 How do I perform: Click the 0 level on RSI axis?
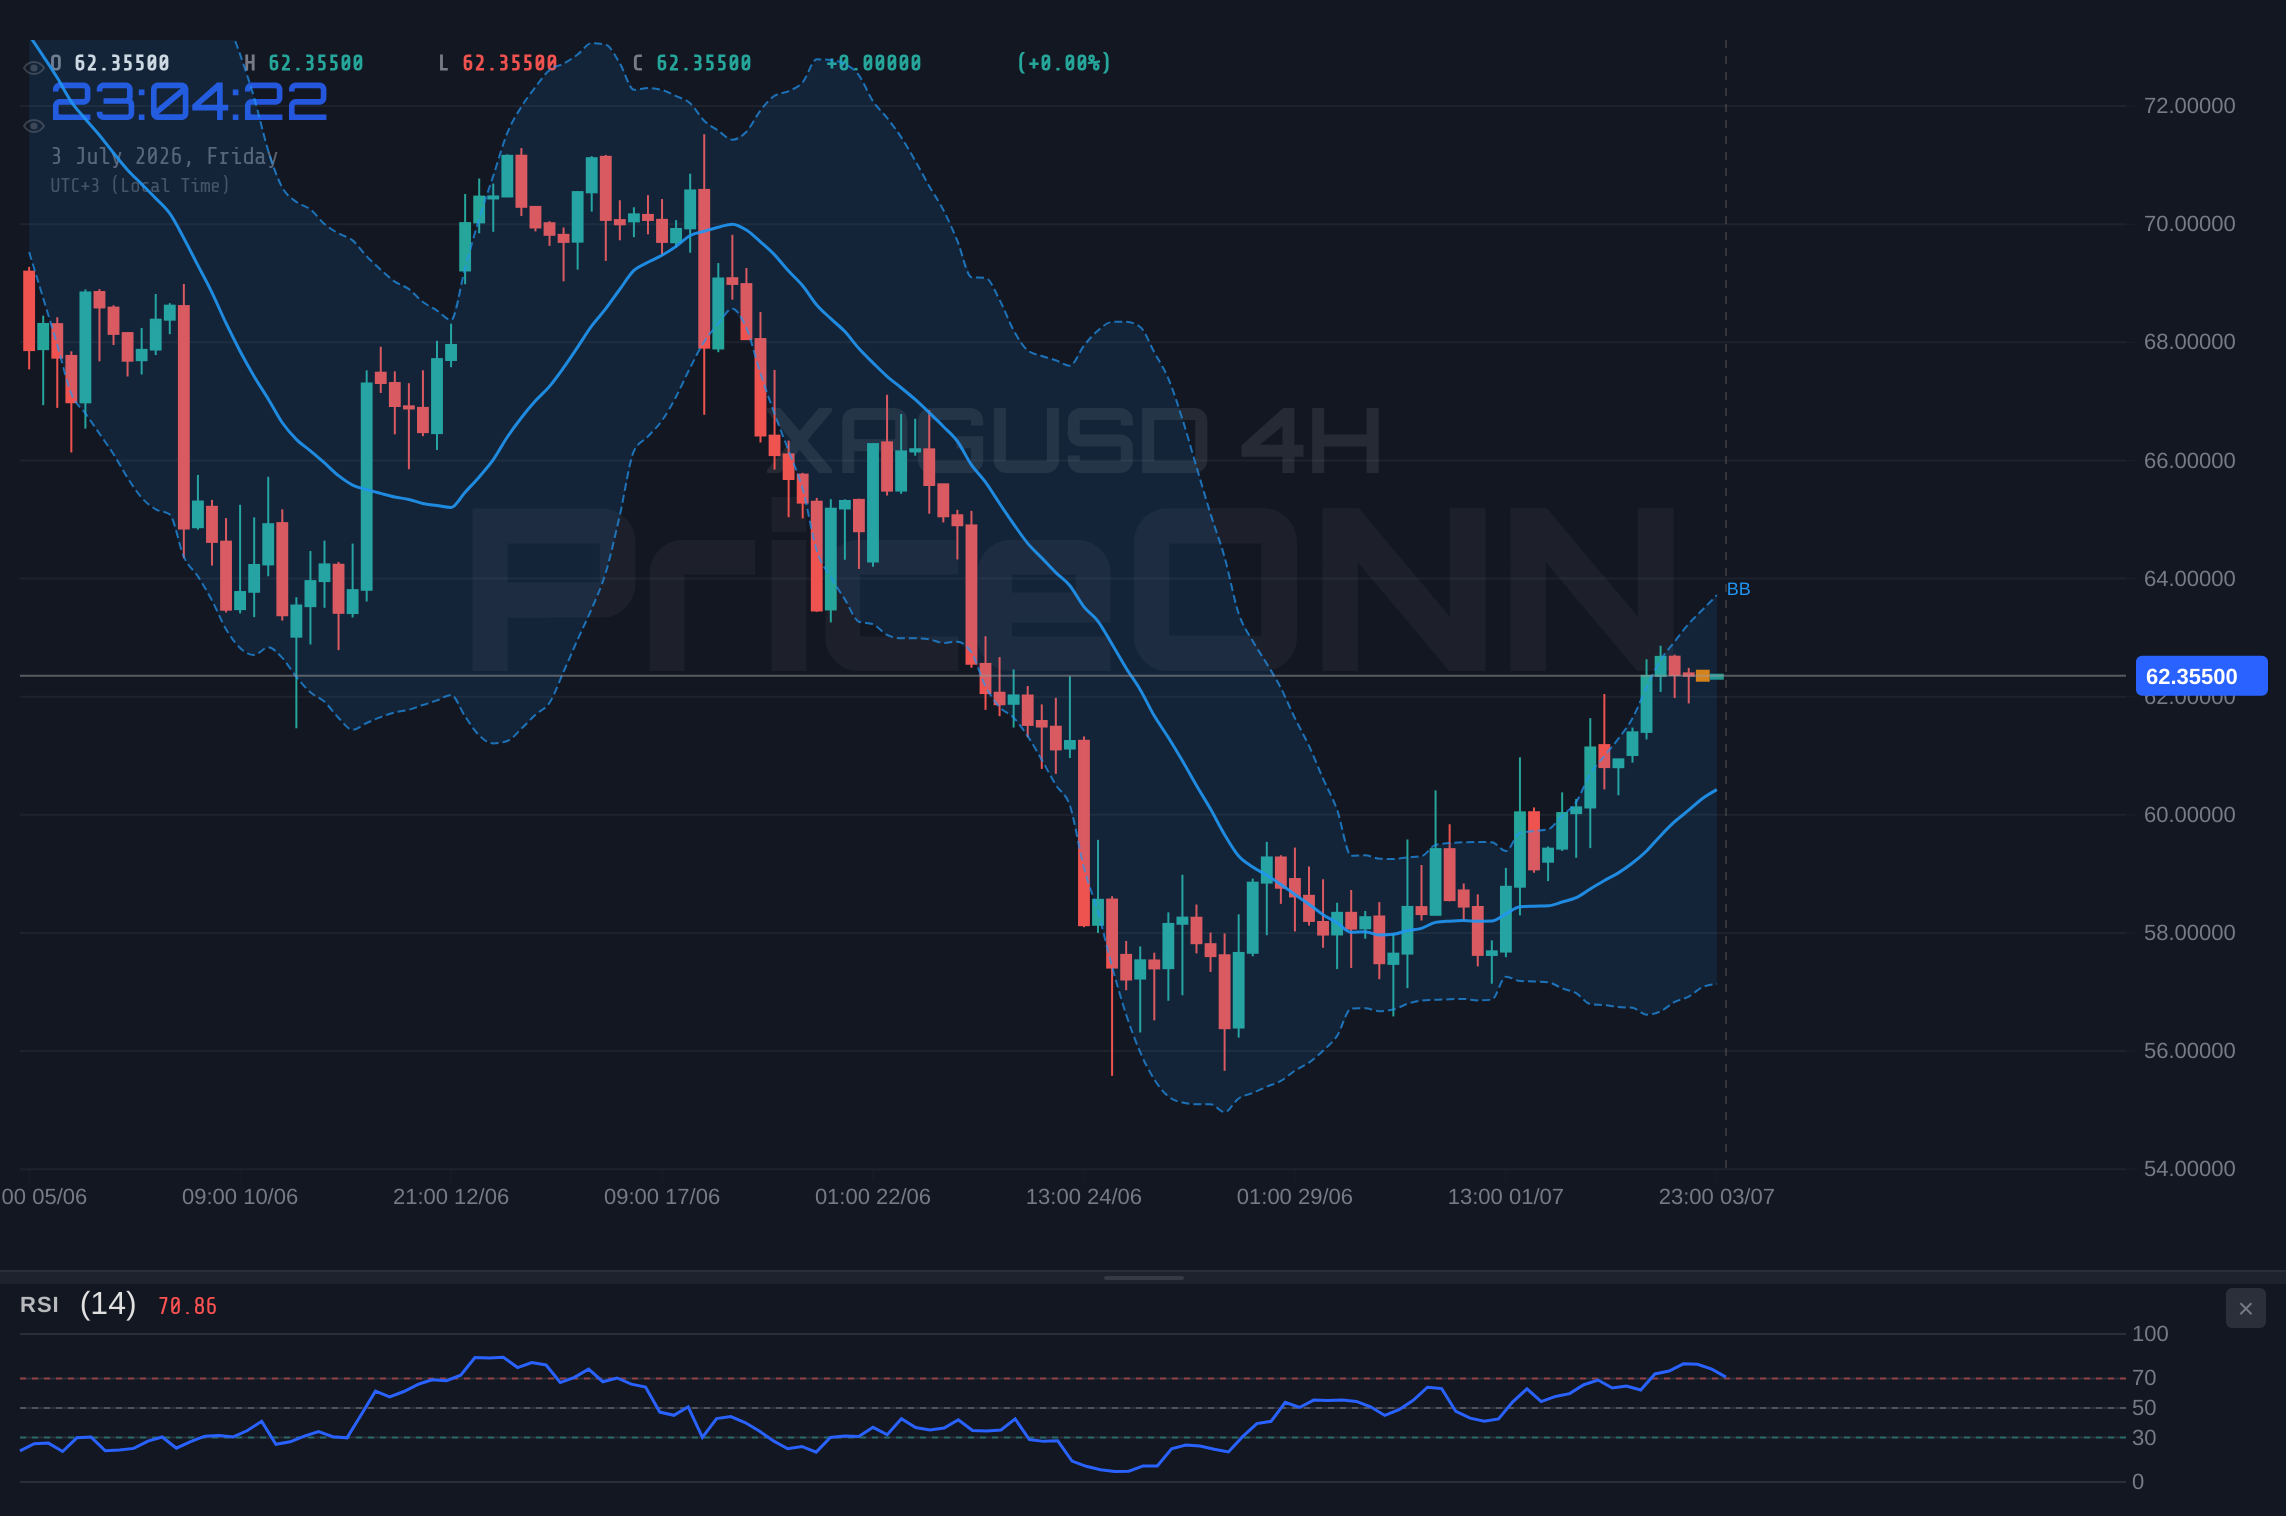click(x=2138, y=1482)
